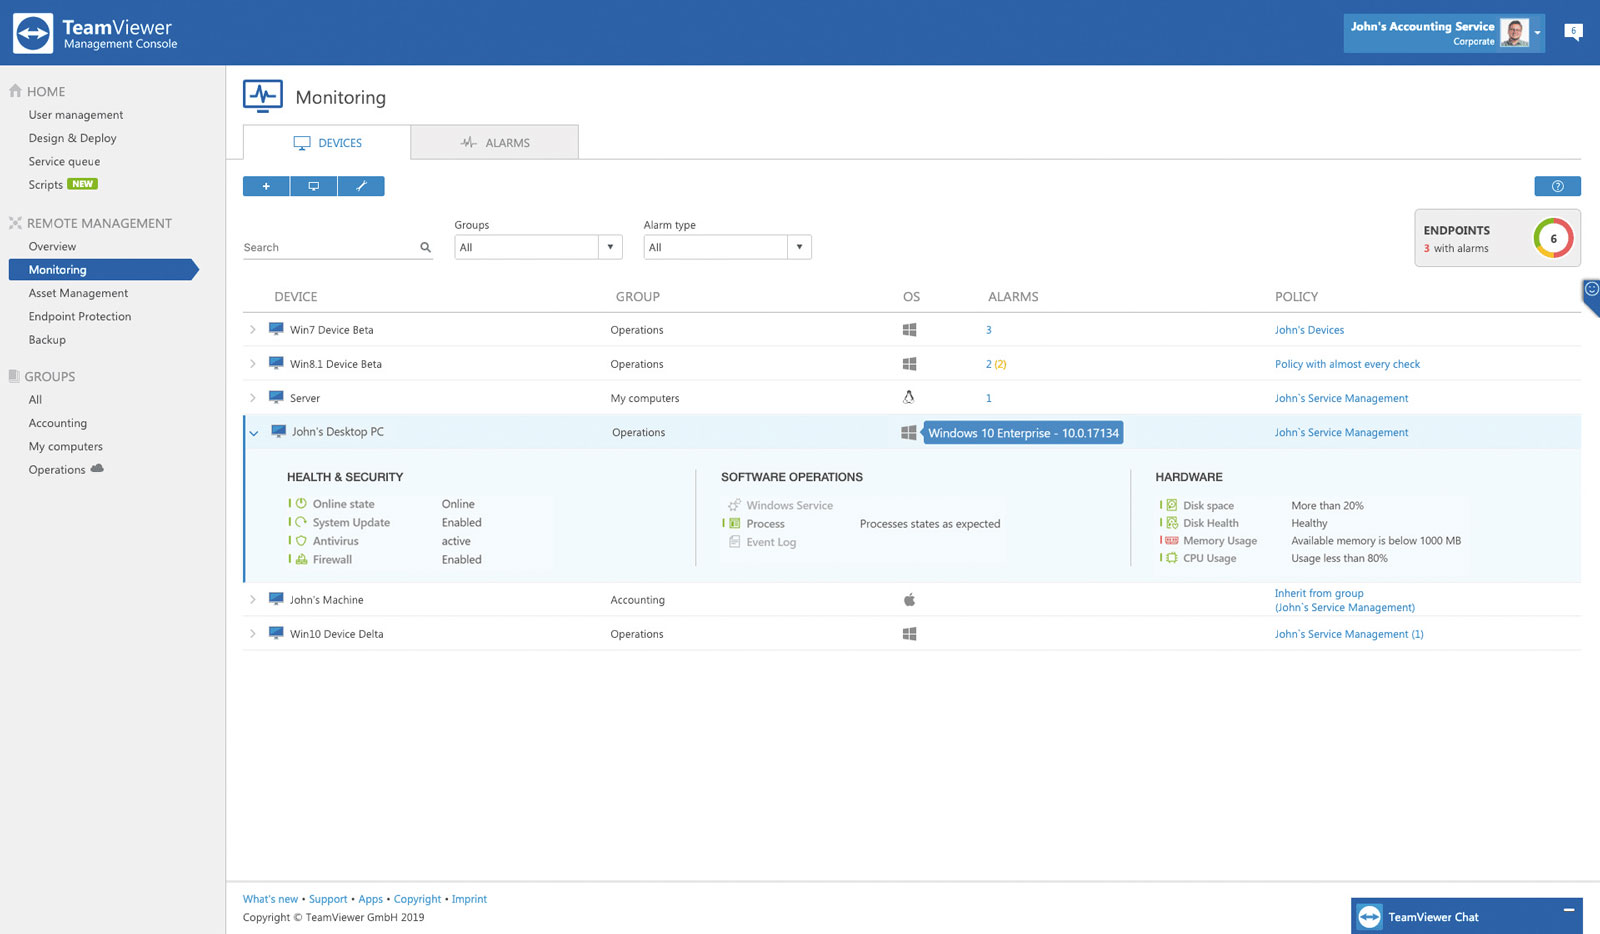The width and height of the screenshot is (1600, 934).
Task: Click the HOME house icon
Action: [15, 91]
